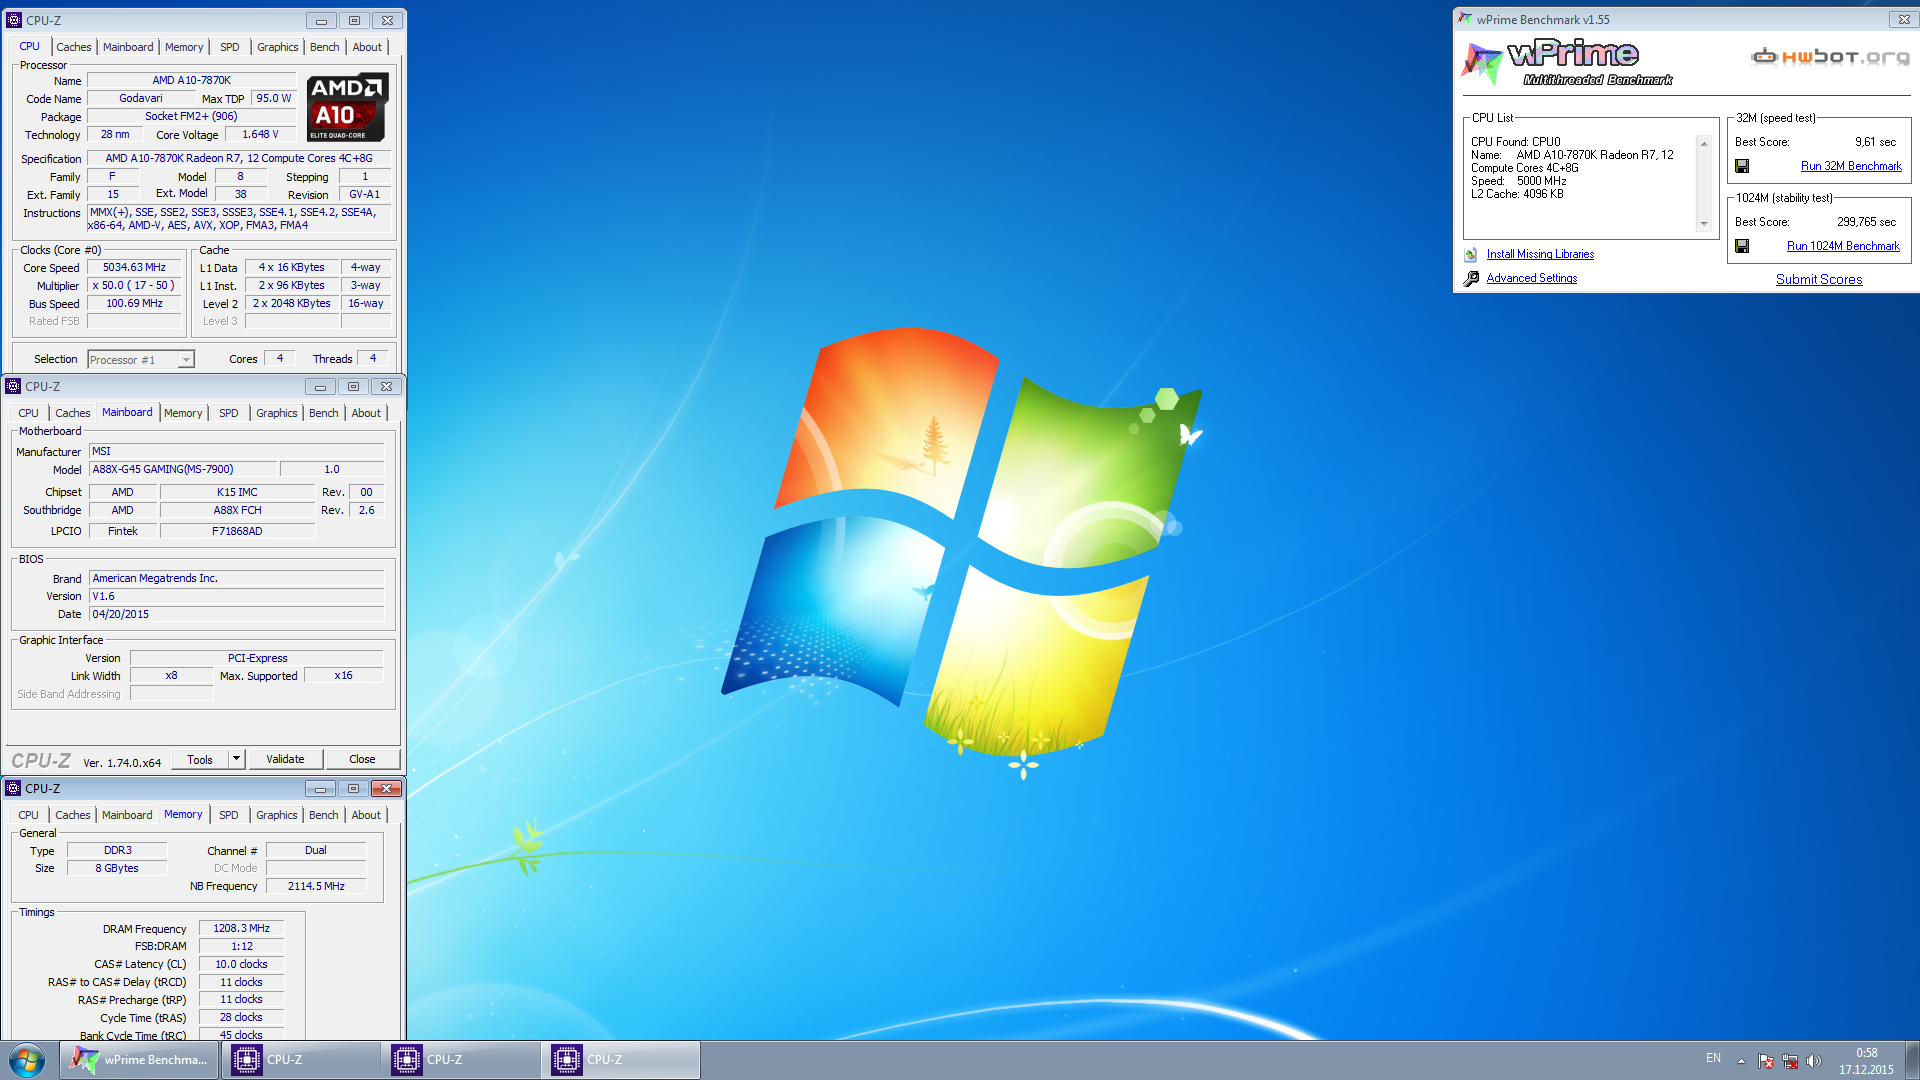Click the CPU-Z title bar icon of top window
1920x1080 pixels.
pyautogui.click(x=14, y=20)
